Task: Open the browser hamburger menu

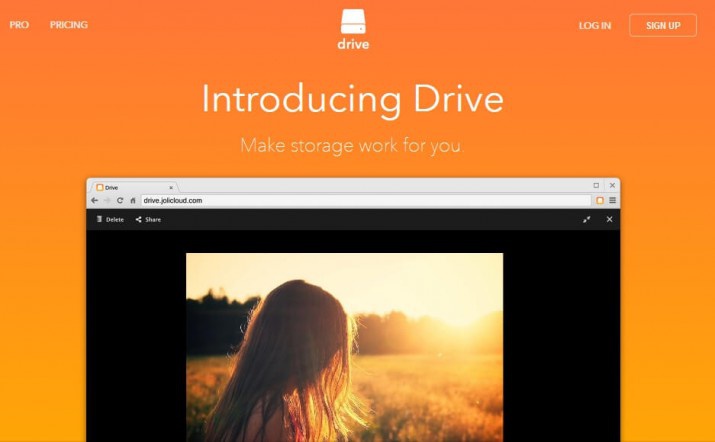Action: pyautogui.click(x=612, y=200)
